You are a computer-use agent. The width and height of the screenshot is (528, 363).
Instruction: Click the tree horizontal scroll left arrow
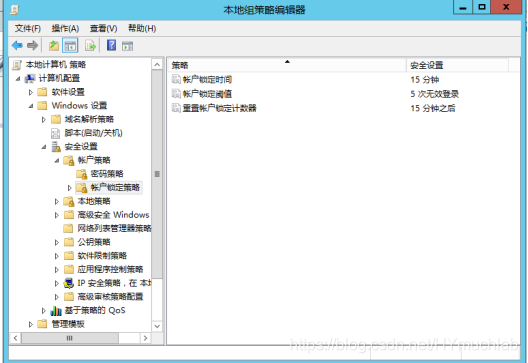(15, 338)
